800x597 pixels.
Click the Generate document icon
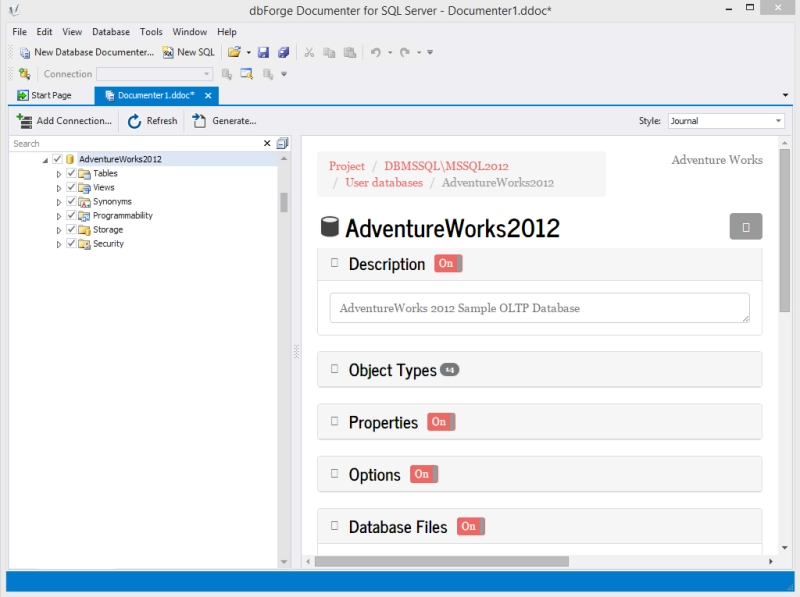[199, 121]
